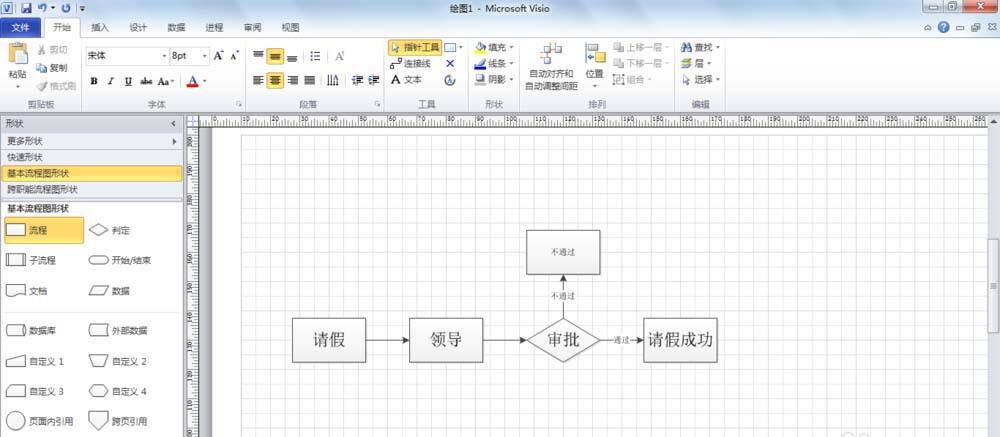Select the text block rotate tool
The image size is (1000, 437).
pos(450,80)
